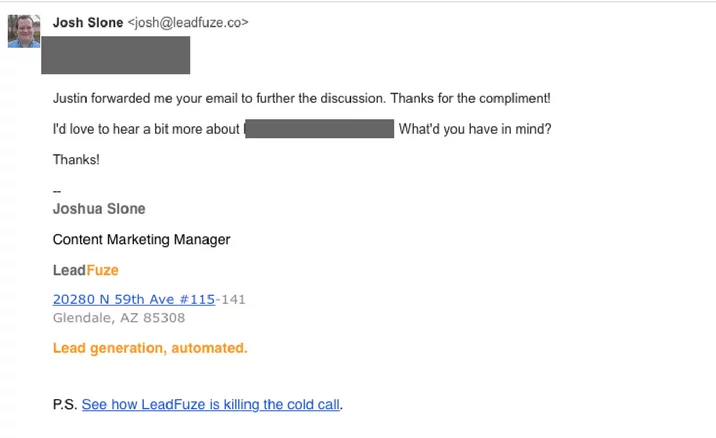Click the orange 'Fuze' part of the logo

(x=102, y=270)
